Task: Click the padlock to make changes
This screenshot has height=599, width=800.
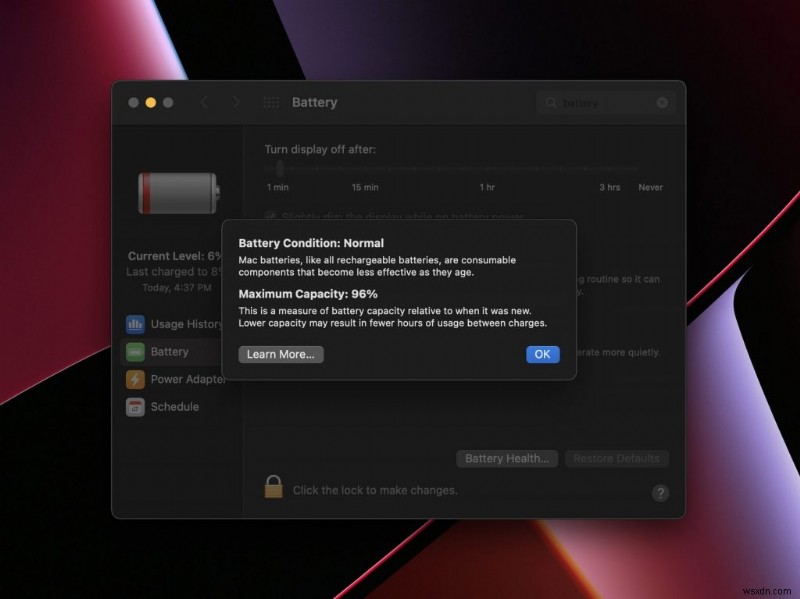Action: [272, 491]
